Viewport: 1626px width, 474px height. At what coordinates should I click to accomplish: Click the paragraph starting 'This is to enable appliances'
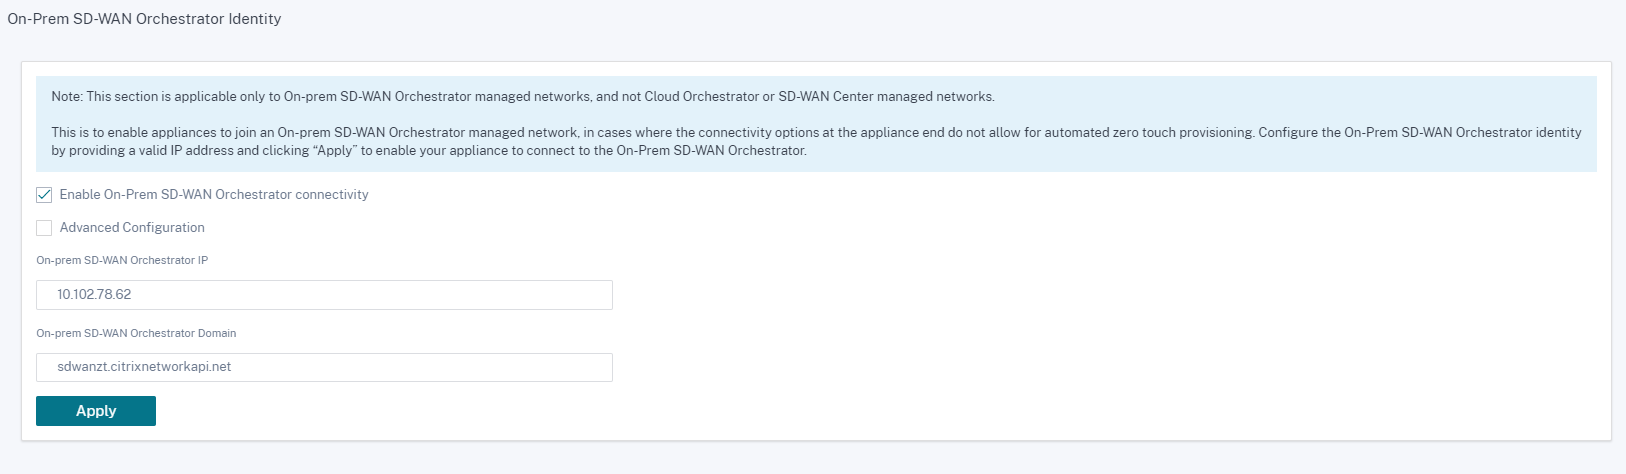[816, 141]
